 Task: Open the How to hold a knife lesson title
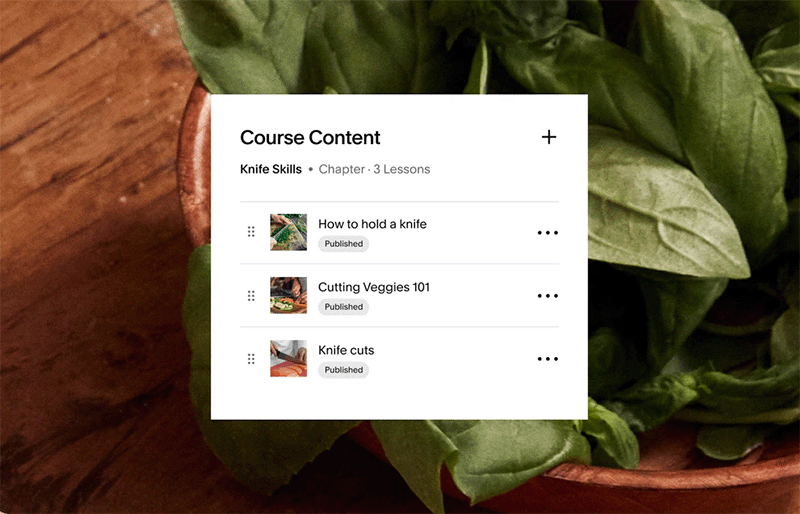coord(372,224)
